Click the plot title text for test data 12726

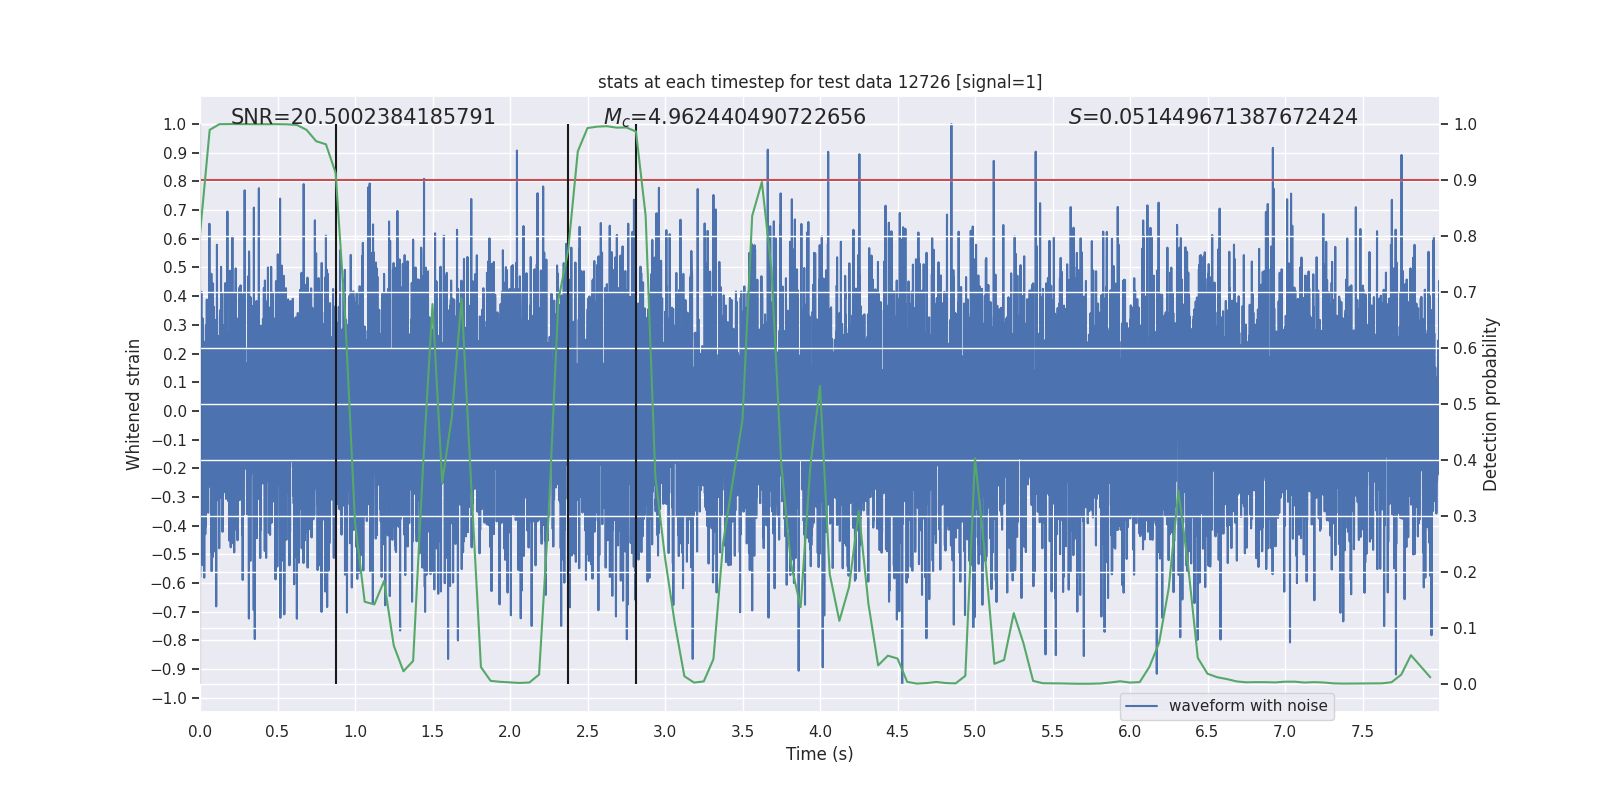coord(820,82)
